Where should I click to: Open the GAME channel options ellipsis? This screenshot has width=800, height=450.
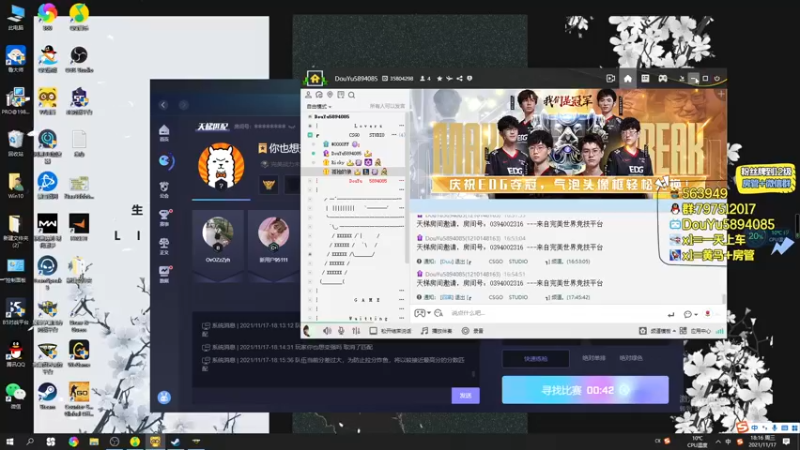pos(402,300)
